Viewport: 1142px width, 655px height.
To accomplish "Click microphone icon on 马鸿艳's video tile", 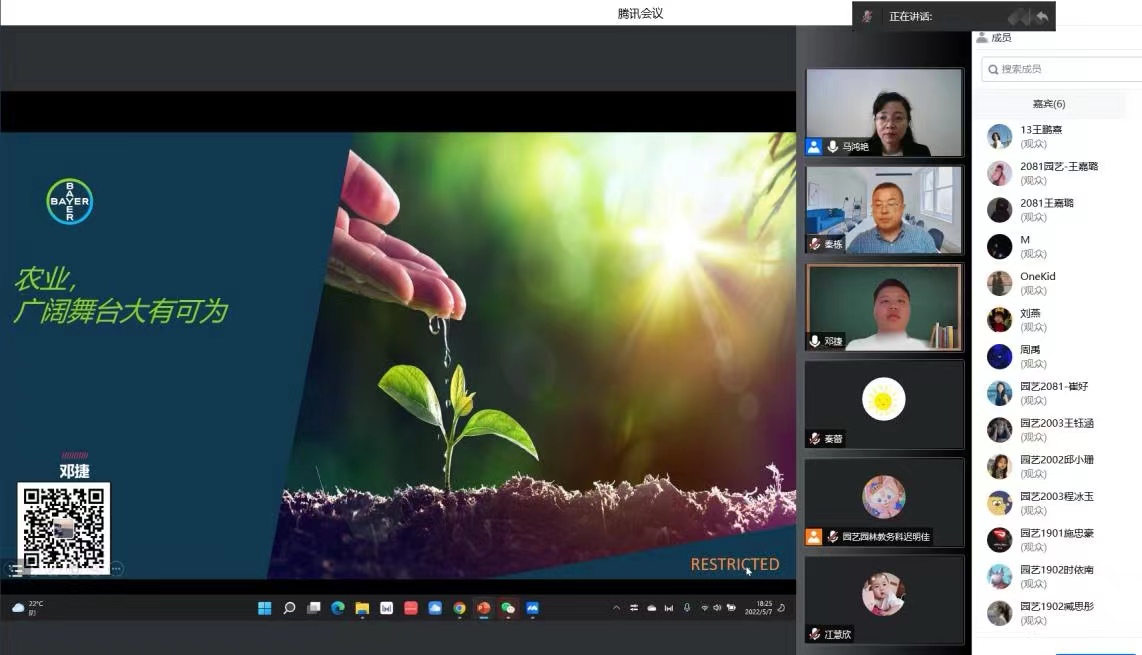I will coord(832,147).
